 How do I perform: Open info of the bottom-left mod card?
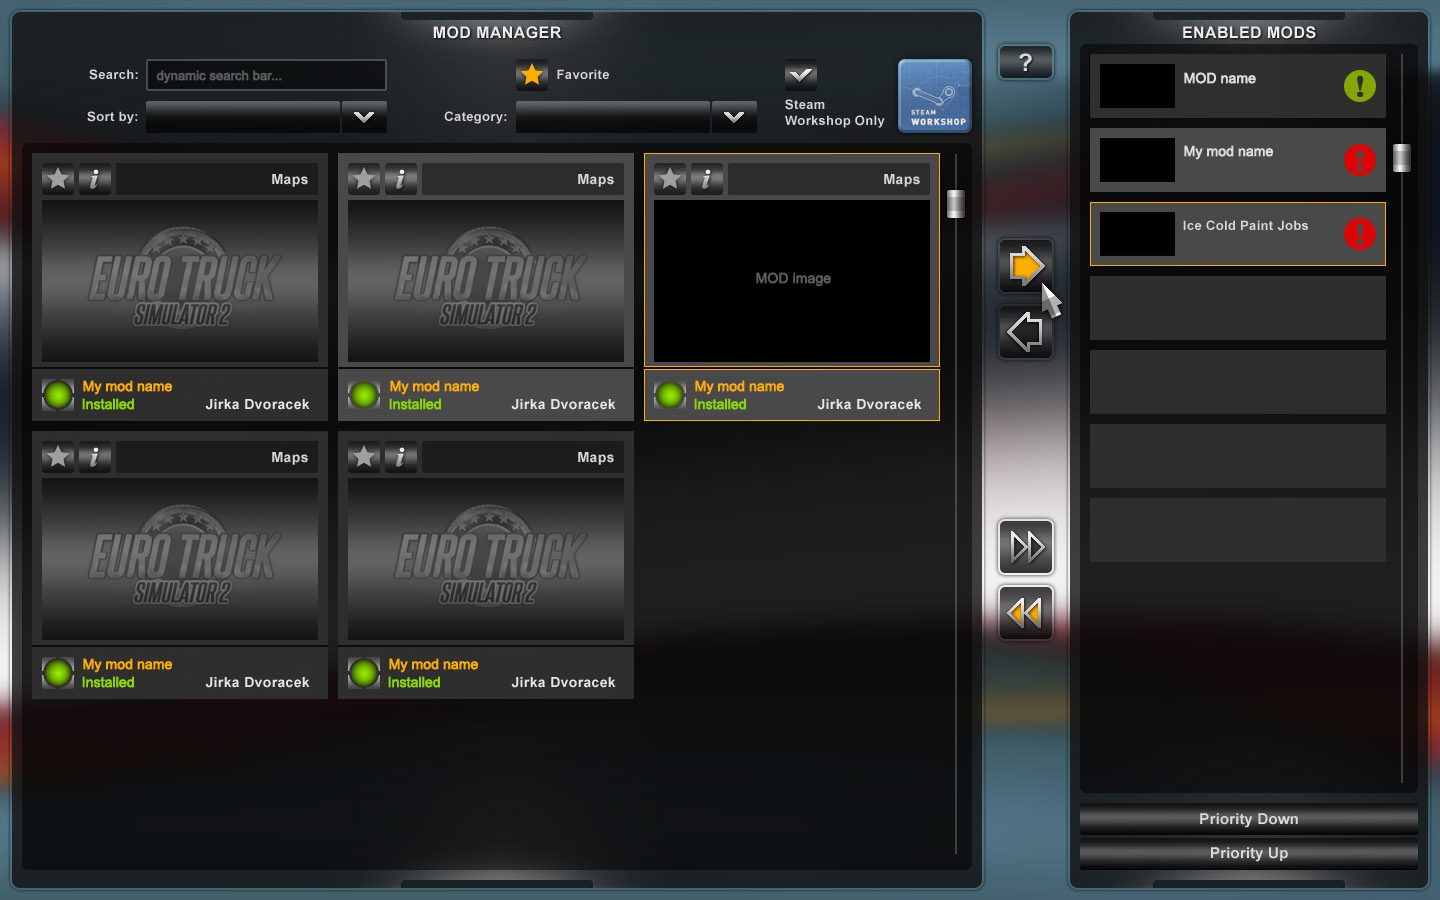[x=95, y=457]
